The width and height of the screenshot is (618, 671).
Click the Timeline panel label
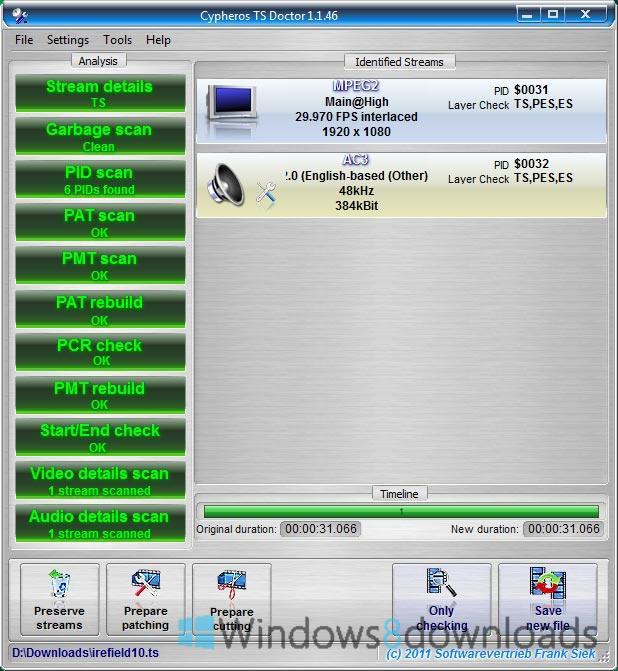(399, 494)
